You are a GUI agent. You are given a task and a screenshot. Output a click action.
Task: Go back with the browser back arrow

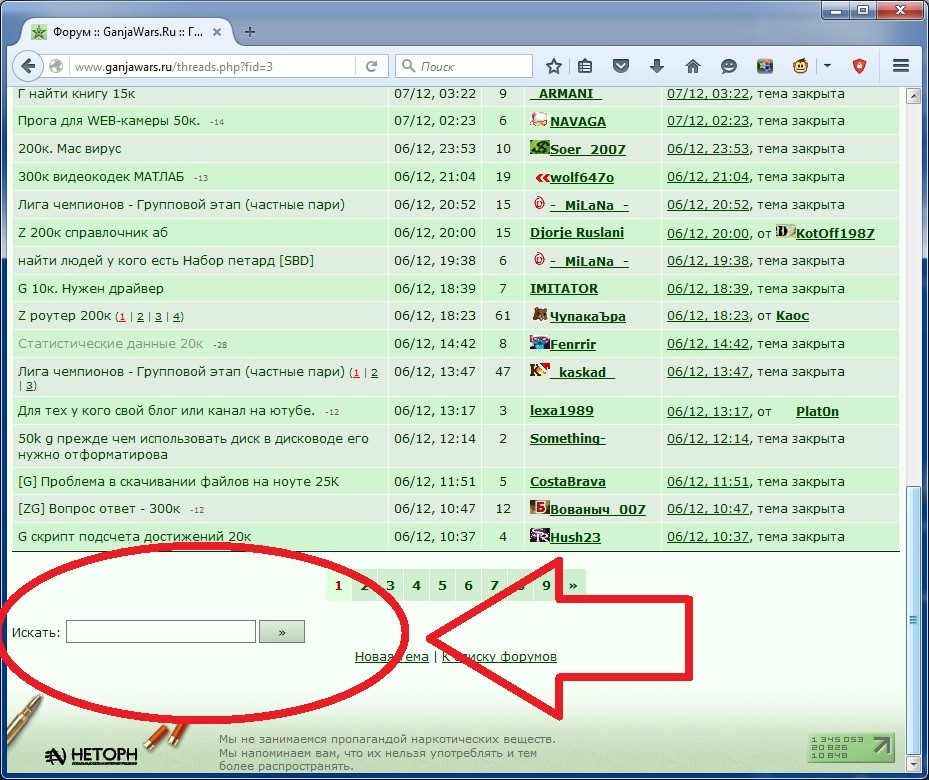click(28, 66)
